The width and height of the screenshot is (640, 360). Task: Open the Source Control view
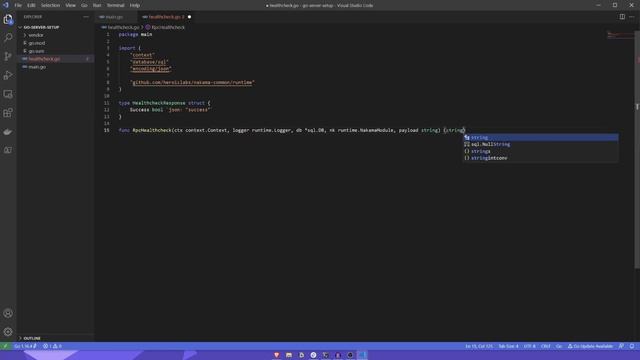[x=8, y=56]
